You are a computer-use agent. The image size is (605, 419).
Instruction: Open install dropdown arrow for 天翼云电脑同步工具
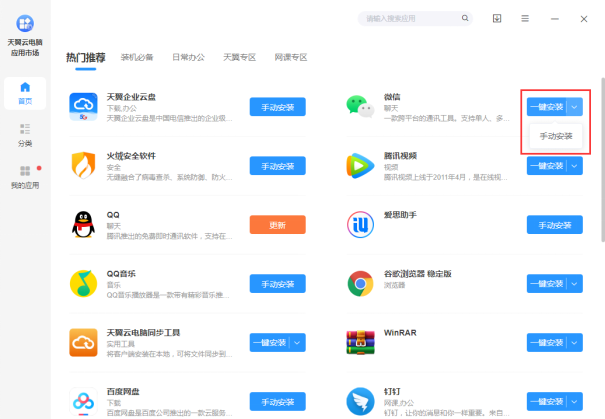point(298,344)
